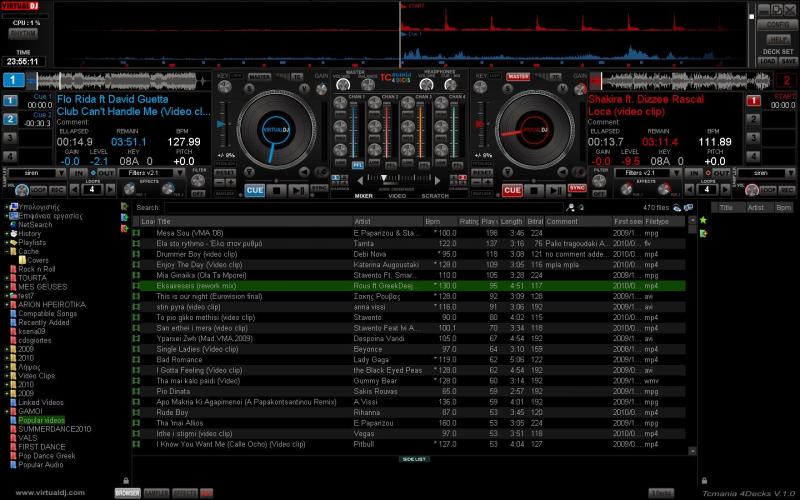Expand the History tree node

click(x=7, y=234)
